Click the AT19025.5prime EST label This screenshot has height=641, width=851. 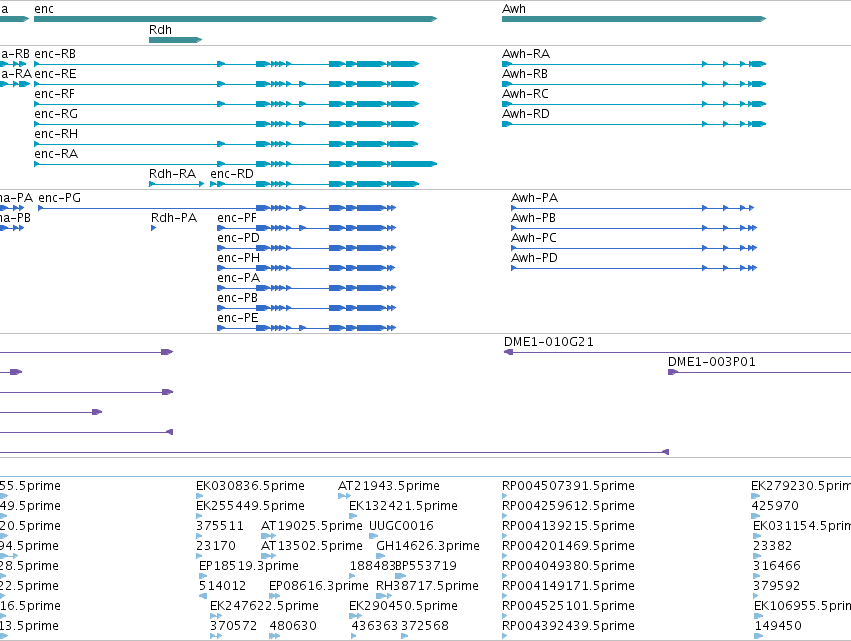312,526
